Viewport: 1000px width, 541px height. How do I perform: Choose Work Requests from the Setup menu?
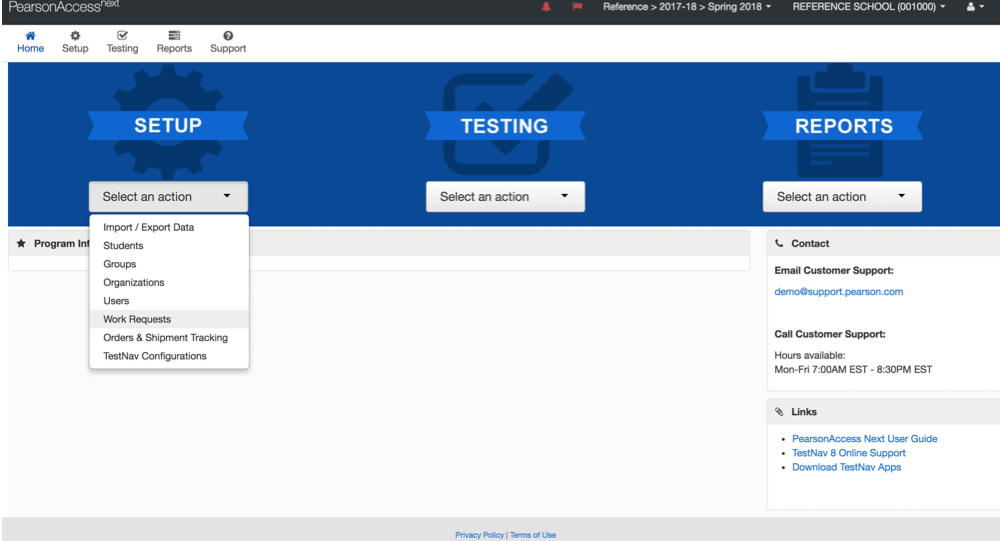pyautogui.click(x=169, y=319)
